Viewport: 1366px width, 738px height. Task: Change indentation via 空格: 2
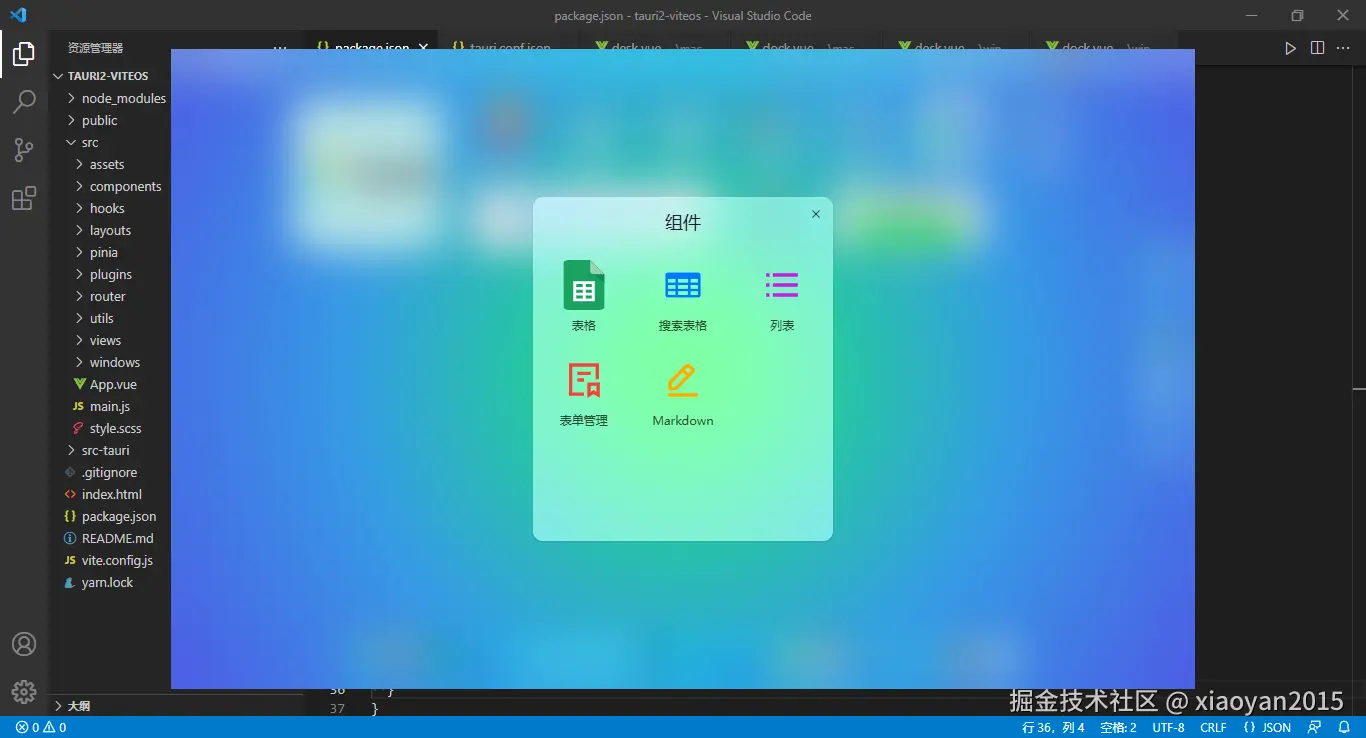[1118, 727]
